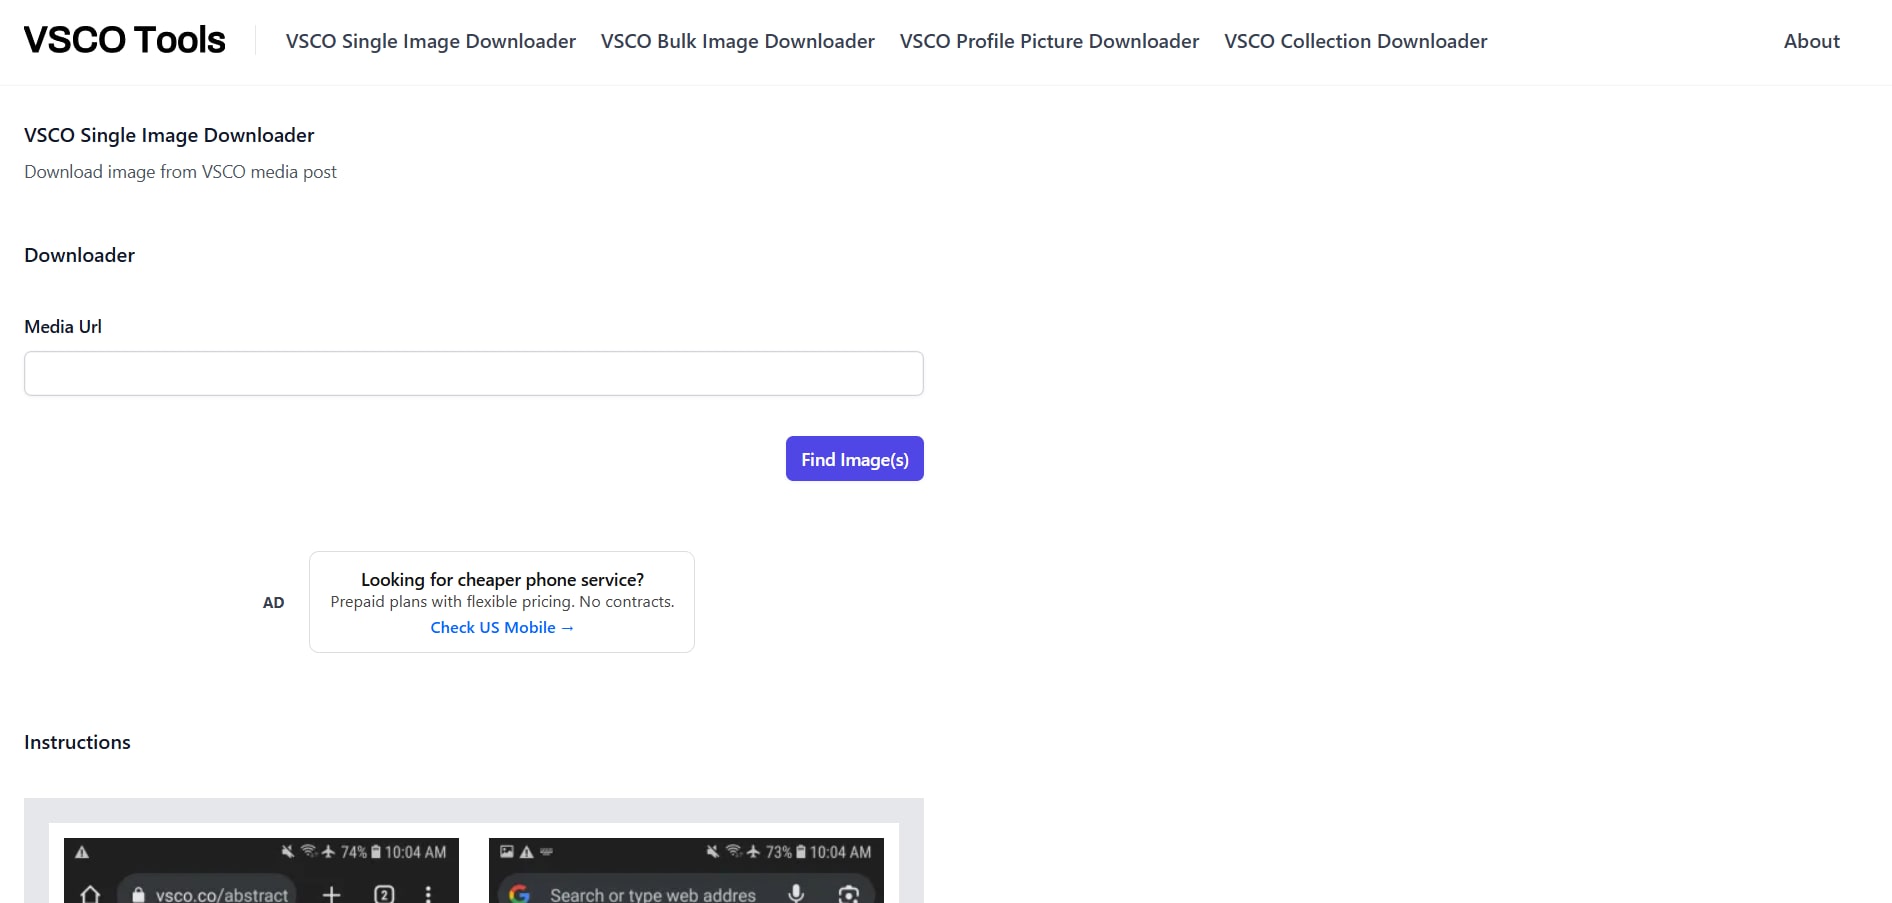Screen dimensions: 1892x903
Task: Switch to VSCO Profile Picture Downloader
Action: point(1049,41)
